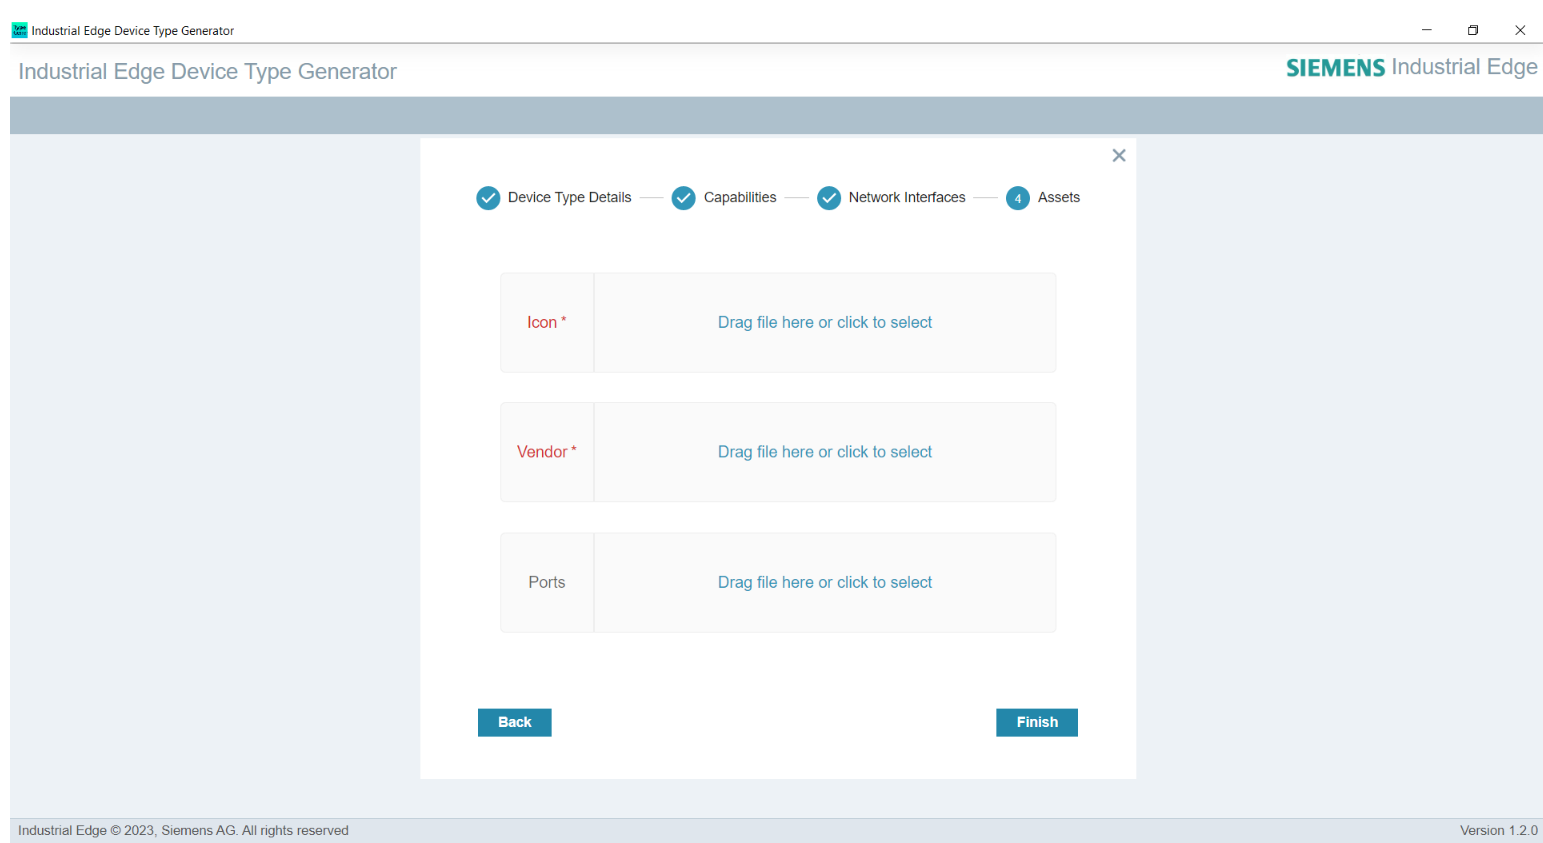The image size is (1543, 843).
Task: Select the Capabilities checkmark step icon
Action: 683,197
